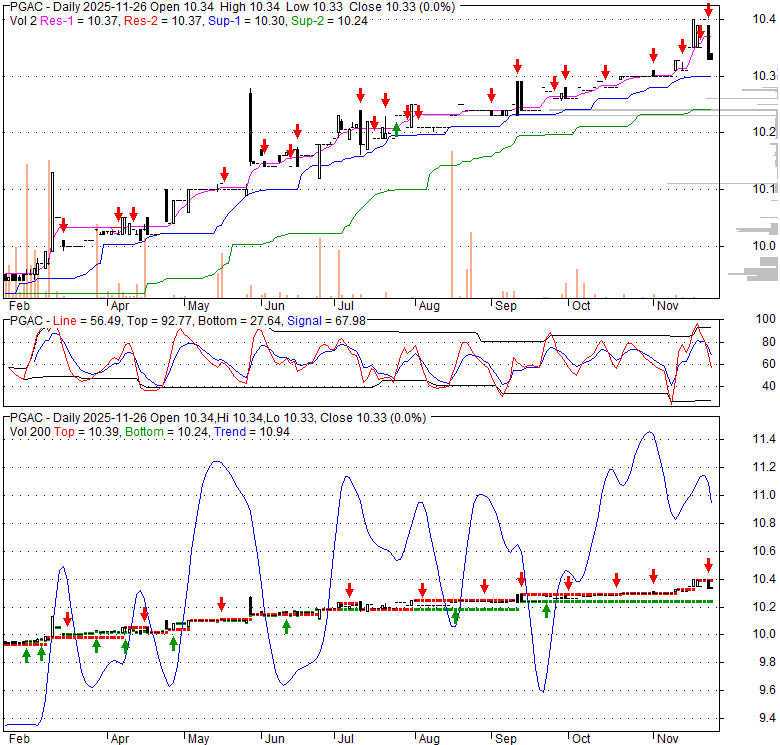Click the last red arrow in the bottom panel
This screenshot has width=780, height=745.
[708, 565]
